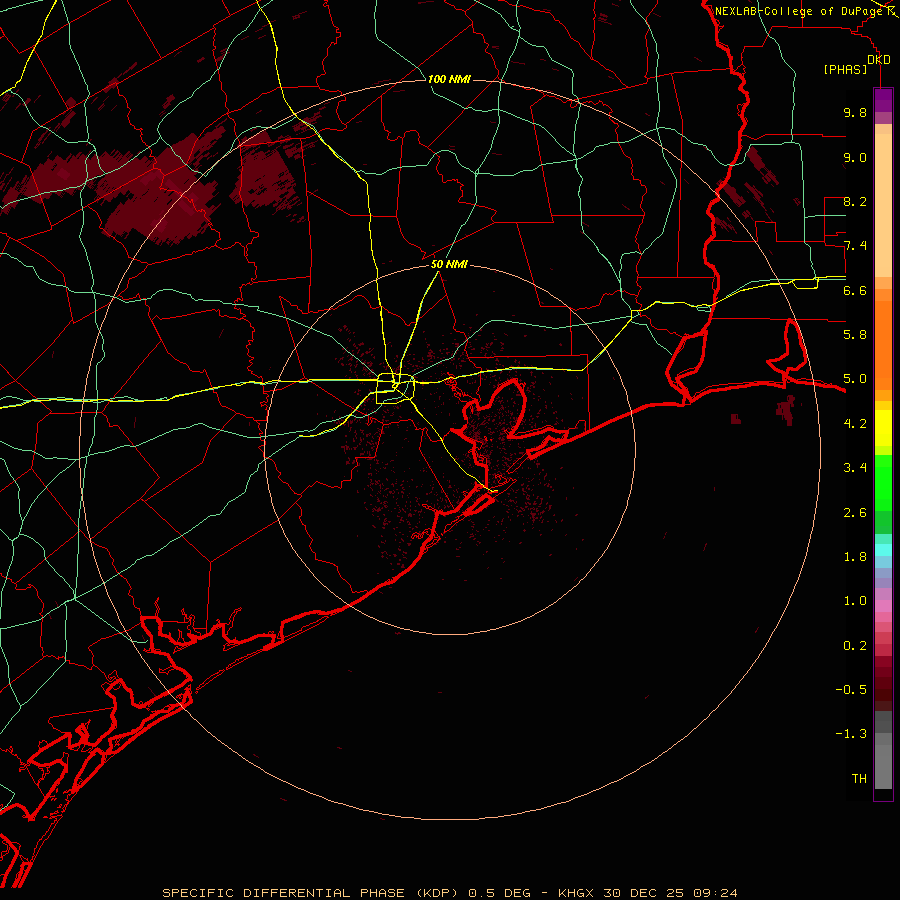Screen dimensions: 900x900
Task: Click the NEXLAB-College of DuPage credit text
Action: [x=798, y=11]
